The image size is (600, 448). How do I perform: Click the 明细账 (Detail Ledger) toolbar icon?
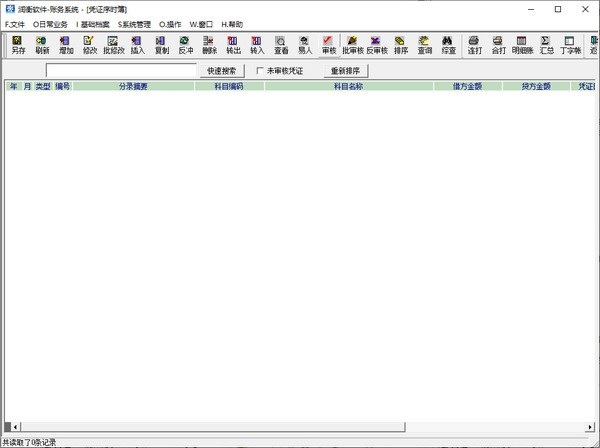522,44
